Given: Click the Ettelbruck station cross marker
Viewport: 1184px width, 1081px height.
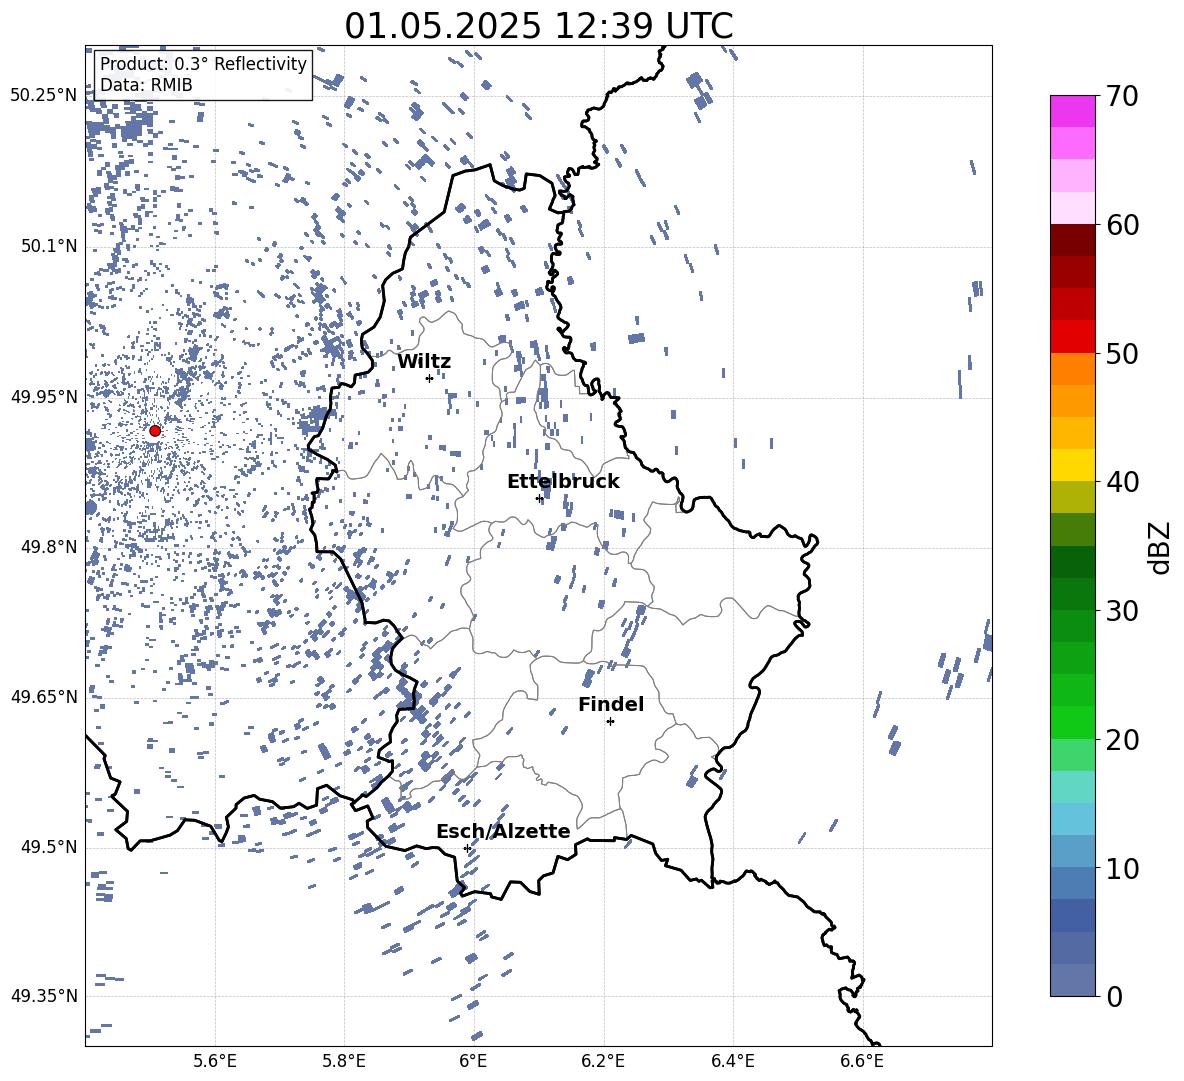Looking at the screenshot, I should pyautogui.click(x=539, y=498).
